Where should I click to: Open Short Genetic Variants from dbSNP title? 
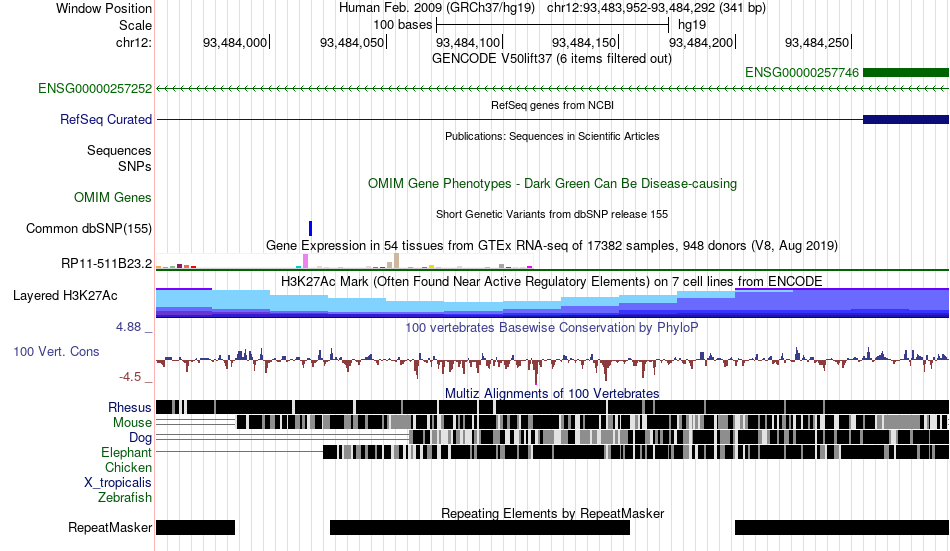pyautogui.click(x=552, y=214)
